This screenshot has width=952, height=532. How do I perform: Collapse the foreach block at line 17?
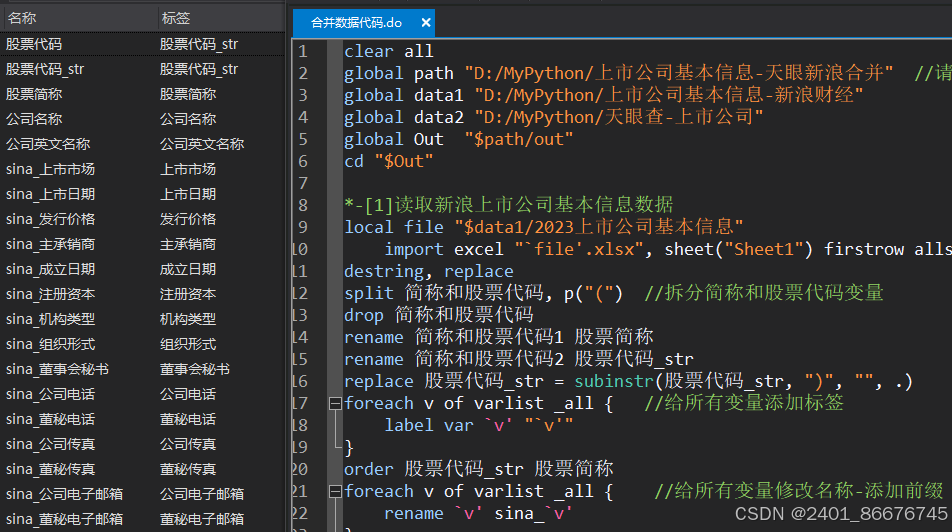[x=335, y=403]
